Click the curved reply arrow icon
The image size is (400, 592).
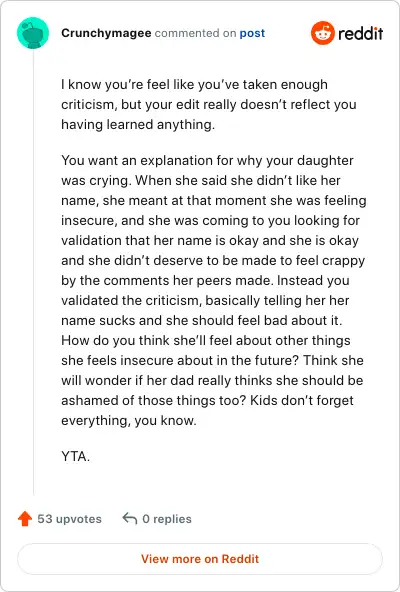[130, 518]
